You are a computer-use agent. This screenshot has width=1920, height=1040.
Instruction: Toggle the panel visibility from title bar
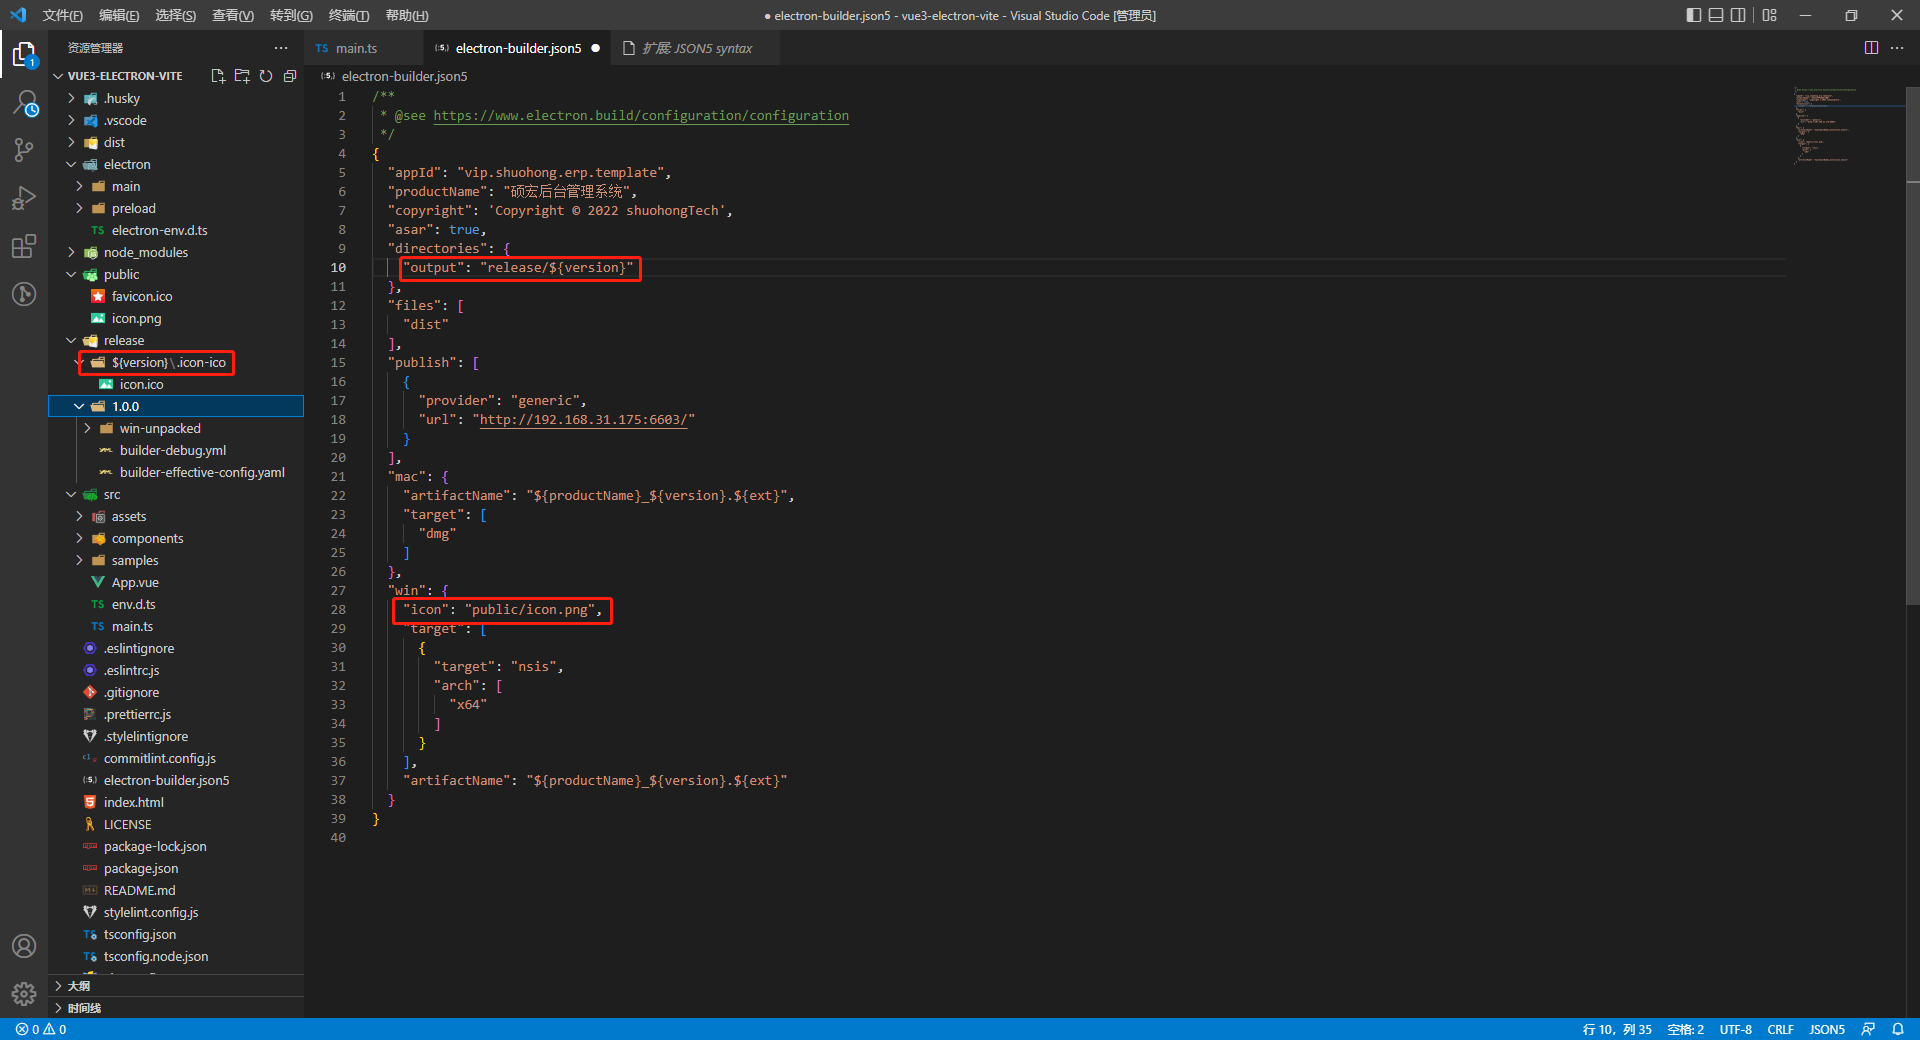click(1715, 15)
